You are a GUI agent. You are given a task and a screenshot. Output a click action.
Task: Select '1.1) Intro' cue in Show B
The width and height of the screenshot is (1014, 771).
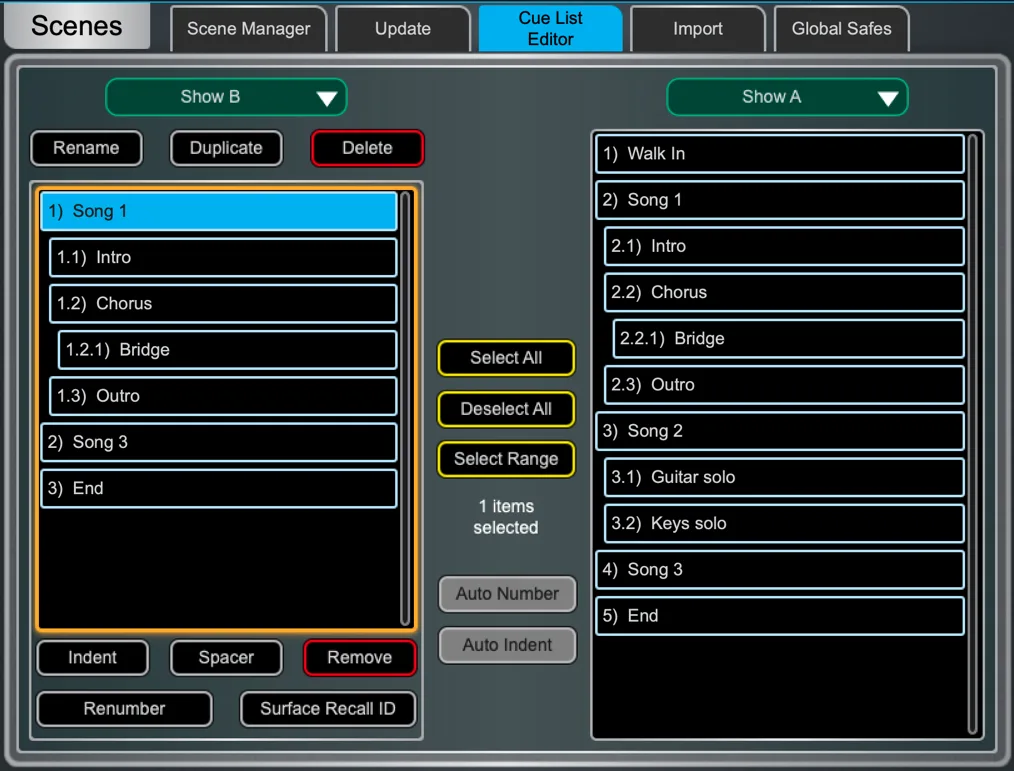pos(223,257)
